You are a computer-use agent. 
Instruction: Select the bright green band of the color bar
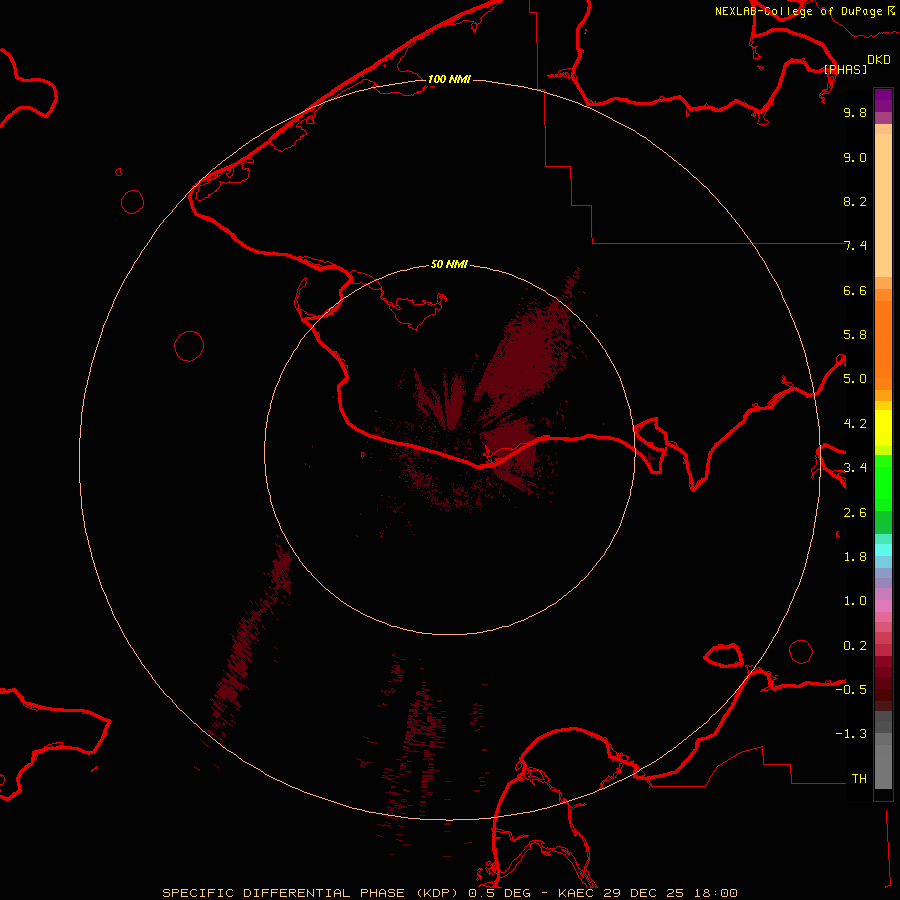click(x=883, y=483)
